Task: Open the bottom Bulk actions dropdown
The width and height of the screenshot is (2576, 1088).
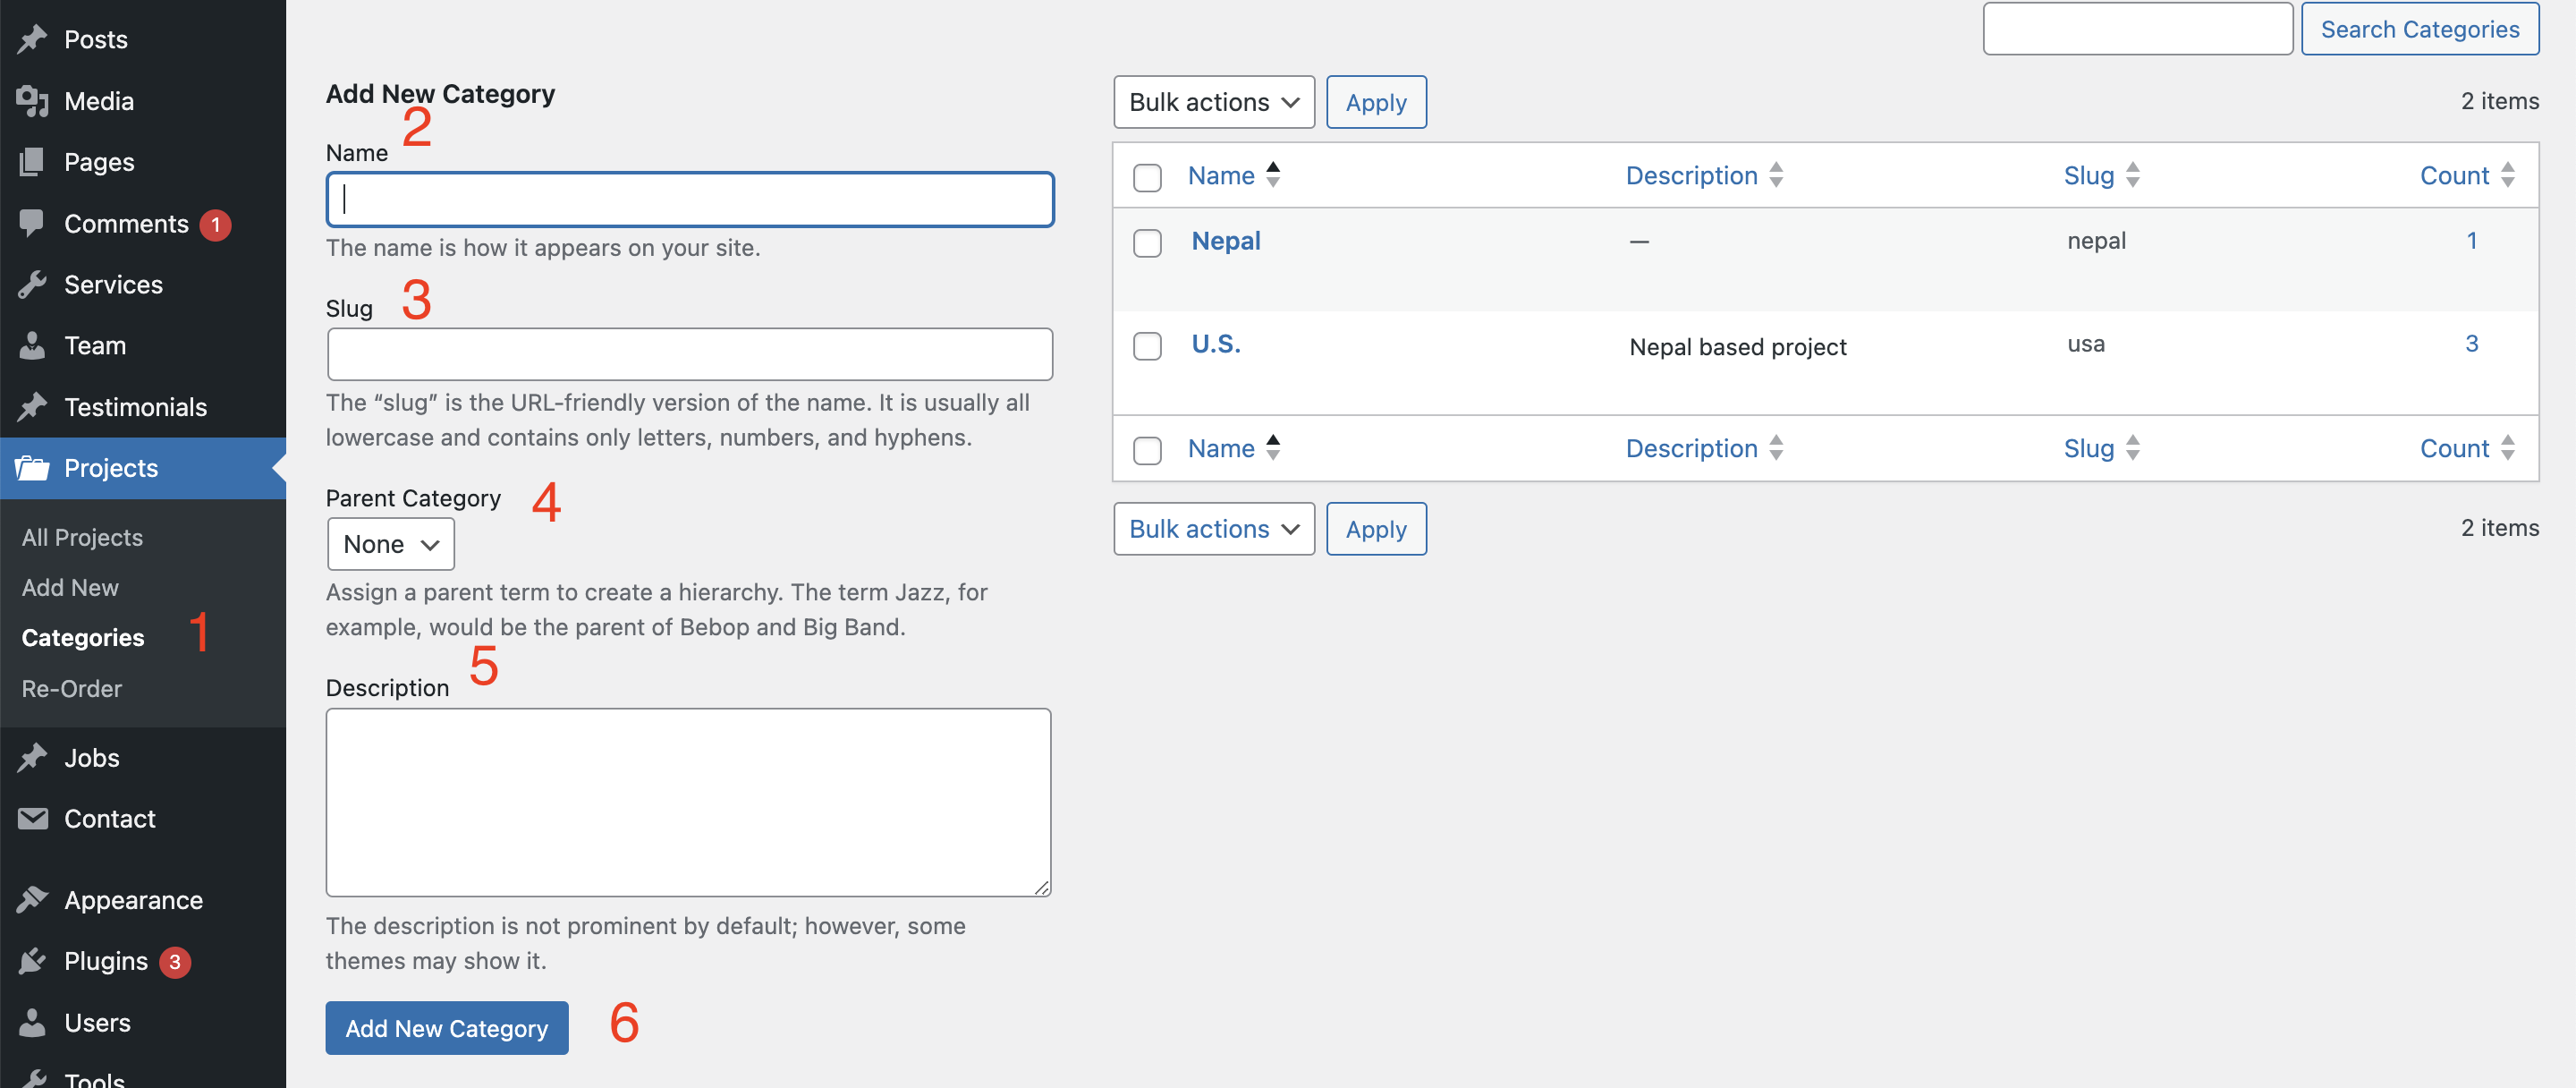Action: tap(1214, 529)
